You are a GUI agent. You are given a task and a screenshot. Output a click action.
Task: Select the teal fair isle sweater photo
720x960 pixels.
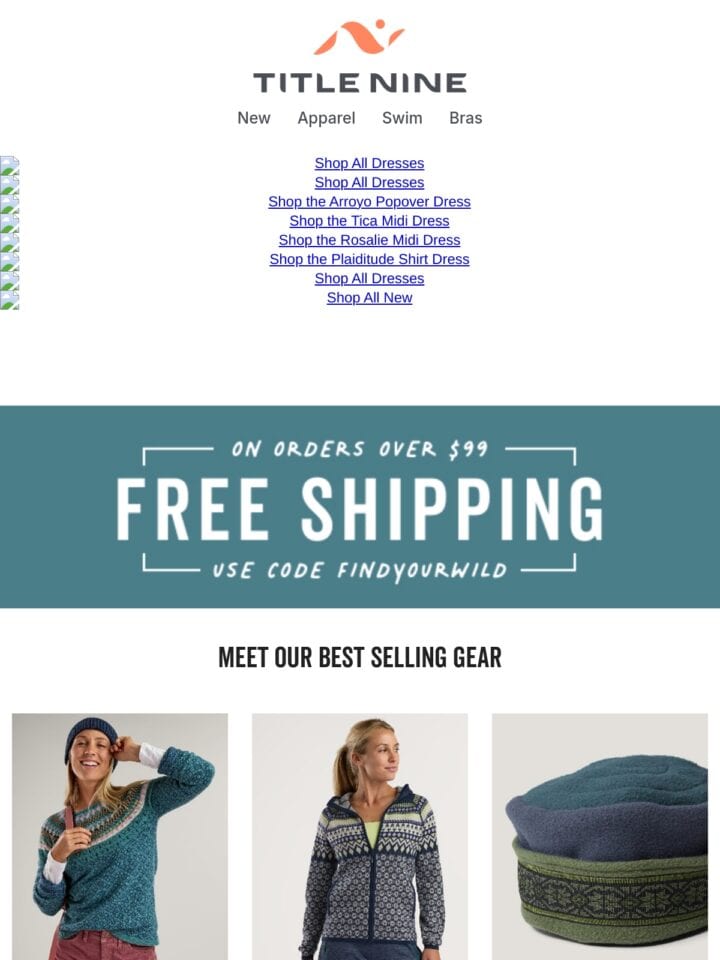point(120,836)
